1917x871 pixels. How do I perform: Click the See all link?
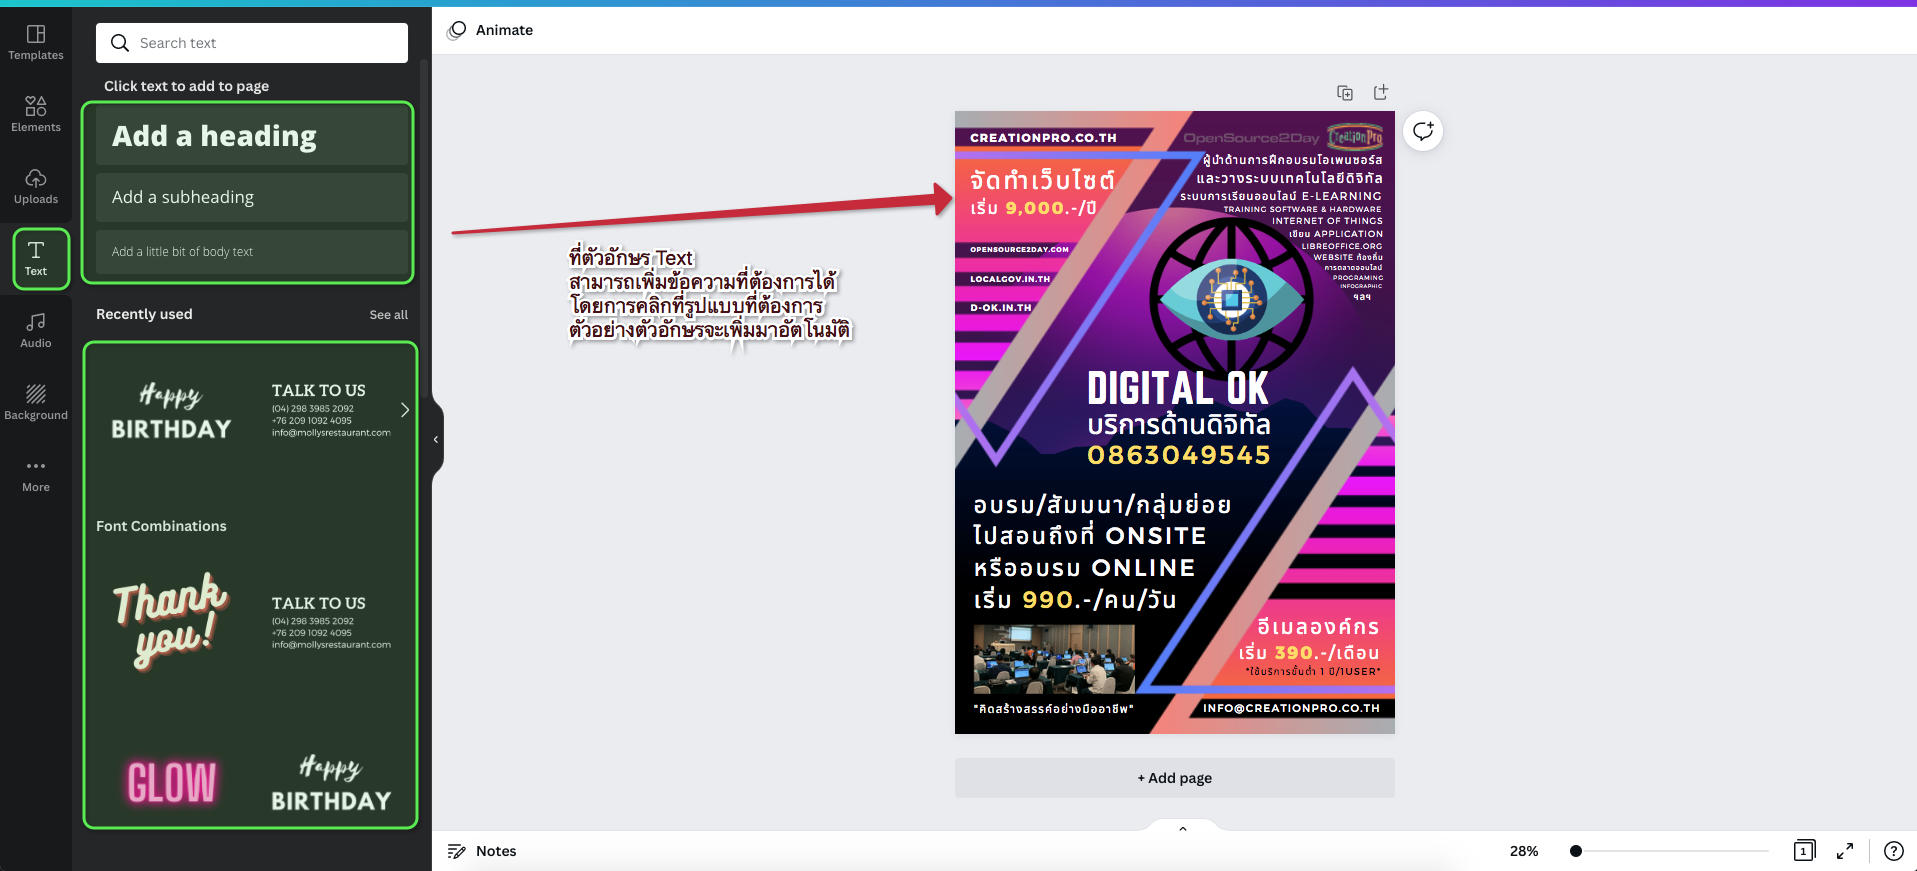click(x=388, y=315)
